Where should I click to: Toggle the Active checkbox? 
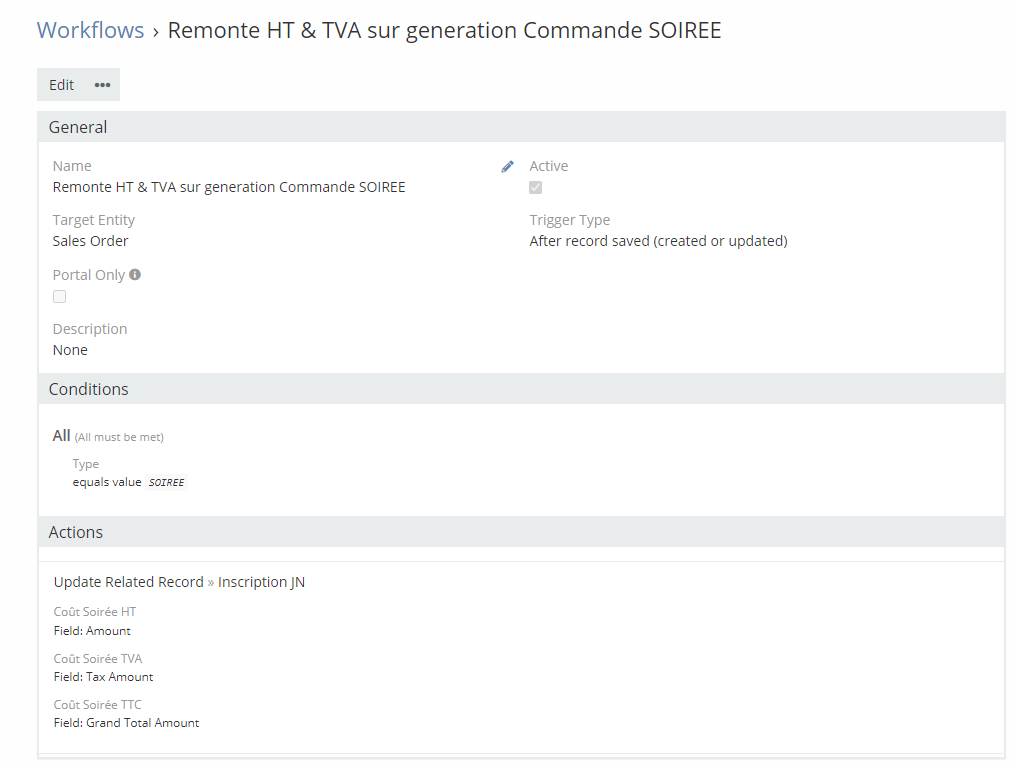[536, 188]
